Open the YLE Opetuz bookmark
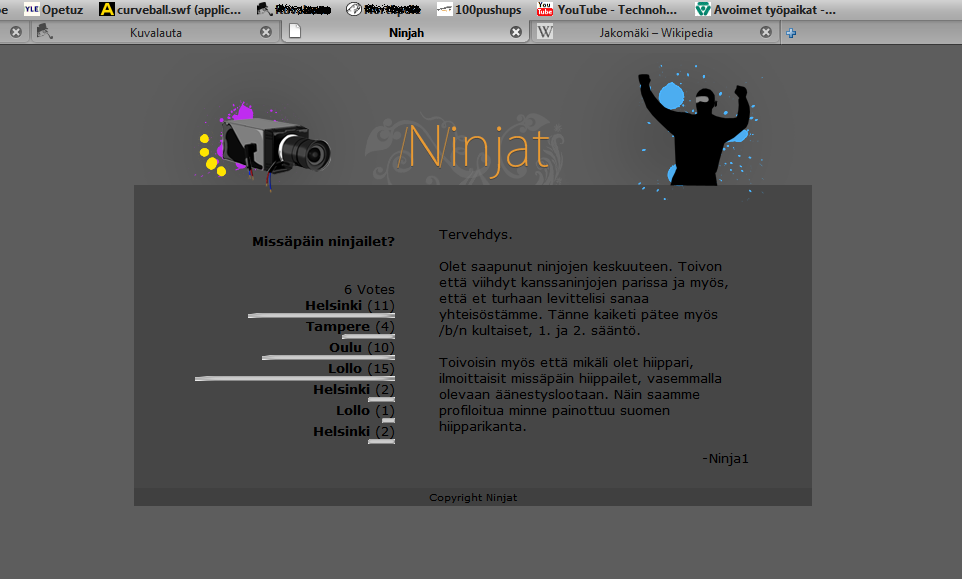This screenshot has width=962, height=579. click(54, 9)
